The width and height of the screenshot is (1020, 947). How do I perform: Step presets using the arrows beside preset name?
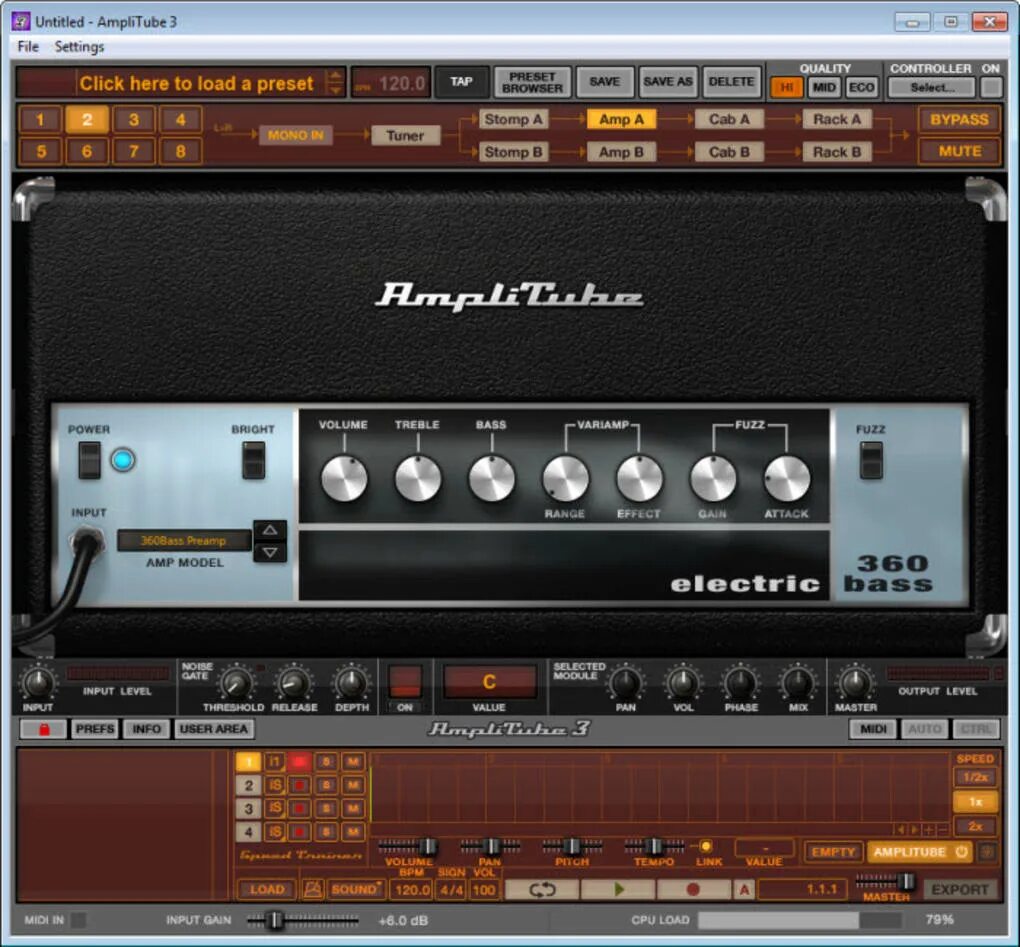(x=335, y=83)
